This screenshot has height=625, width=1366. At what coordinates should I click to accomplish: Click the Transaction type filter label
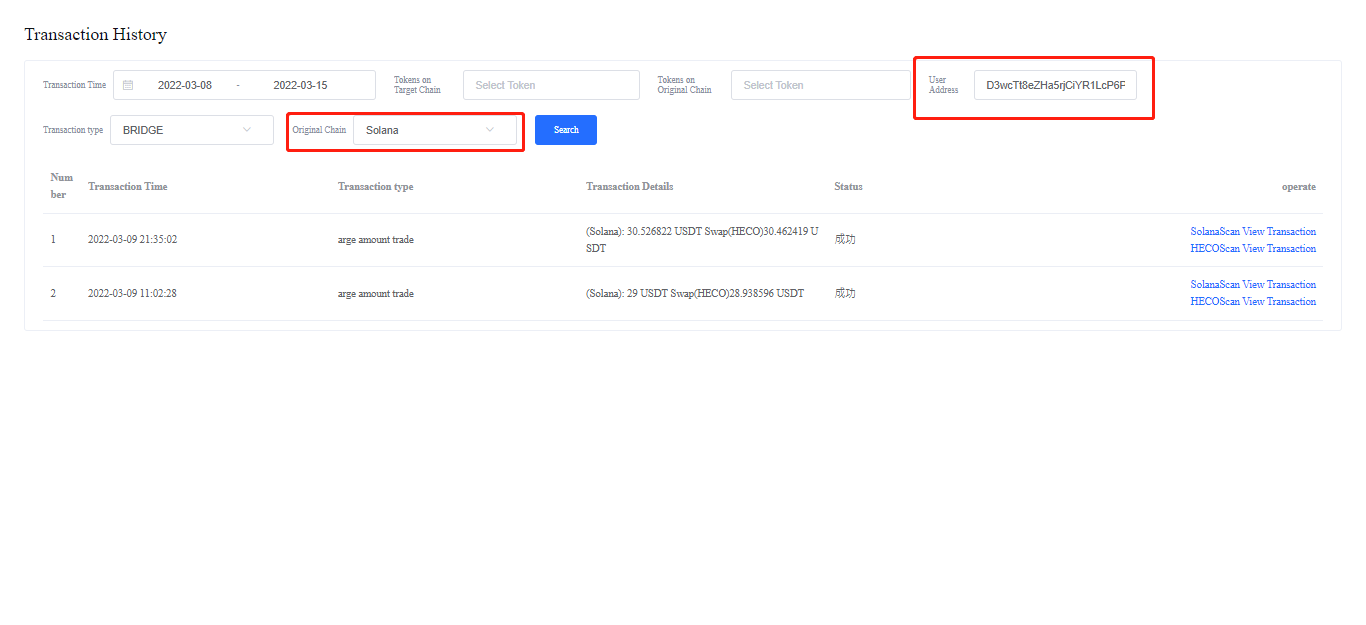(x=73, y=130)
